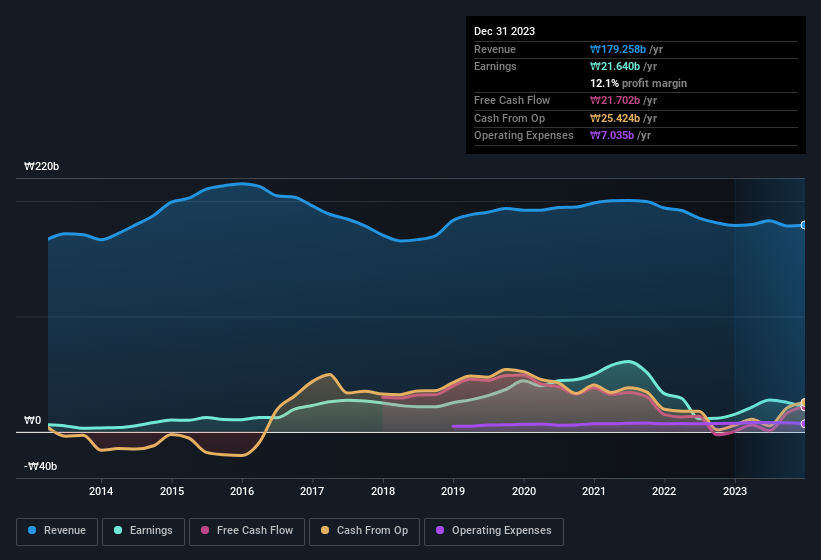This screenshot has width=821, height=560.
Task: Toggle the Operating Expenses legend button
Action: [x=494, y=531]
